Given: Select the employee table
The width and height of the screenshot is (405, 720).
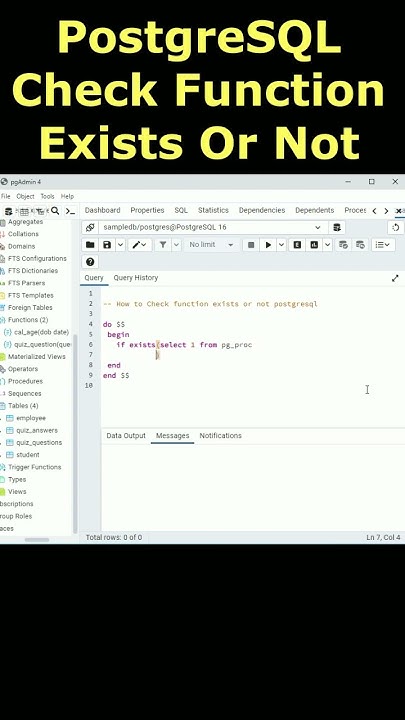Looking at the screenshot, I should (31, 418).
